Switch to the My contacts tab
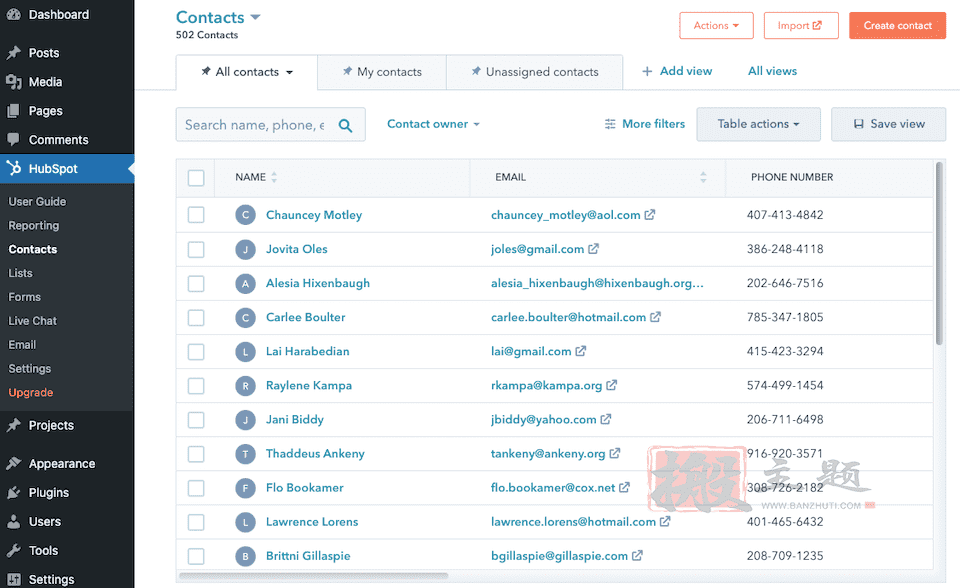The width and height of the screenshot is (960, 588). coord(382,72)
